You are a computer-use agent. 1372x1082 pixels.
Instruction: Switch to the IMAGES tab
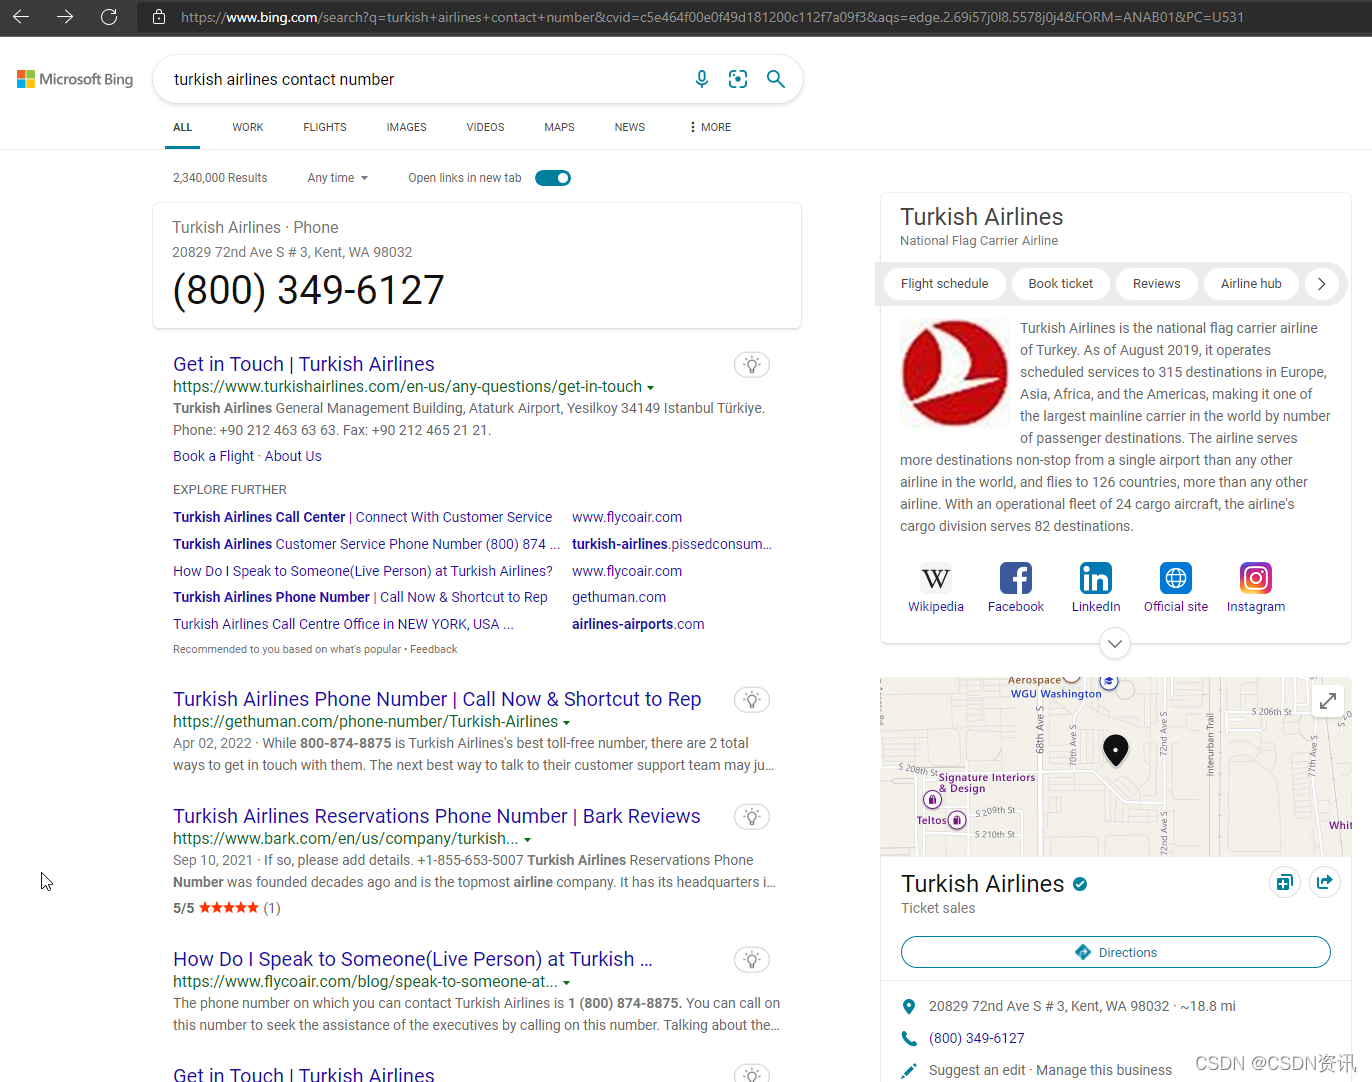click(407, 127)
